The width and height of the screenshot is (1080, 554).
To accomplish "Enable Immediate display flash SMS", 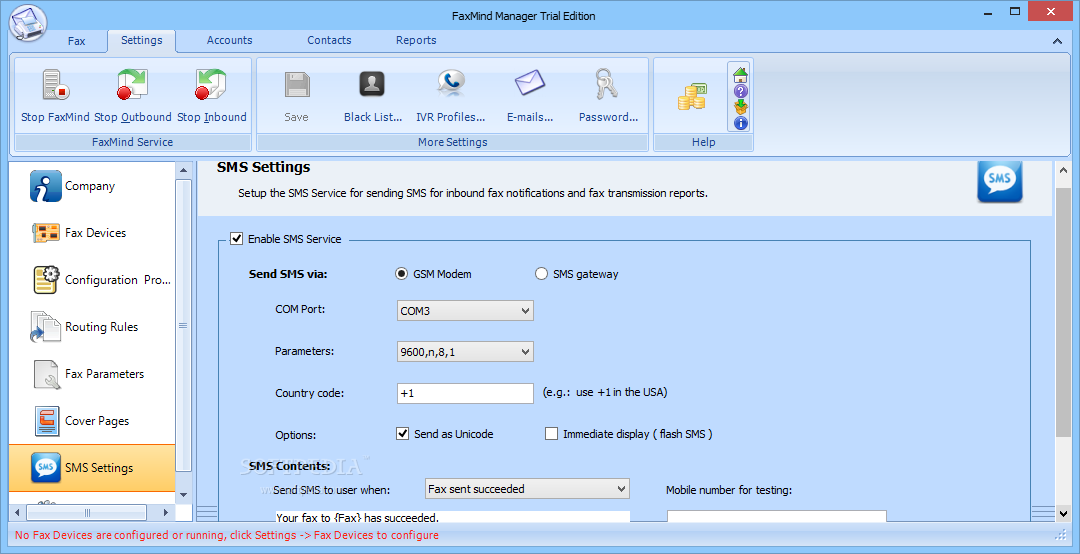I will [551, 433].
